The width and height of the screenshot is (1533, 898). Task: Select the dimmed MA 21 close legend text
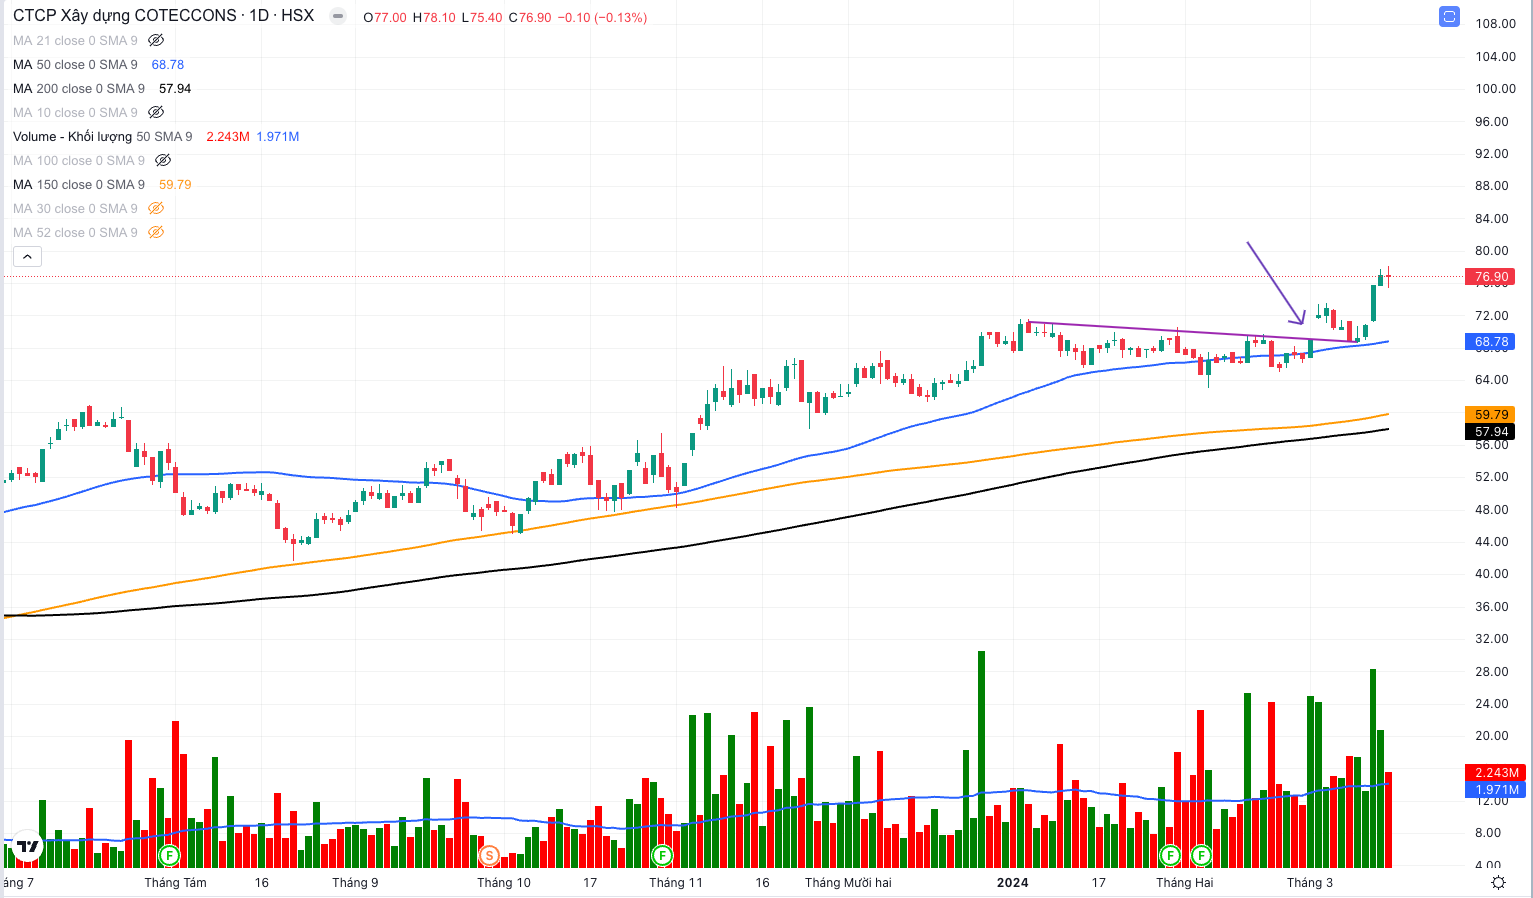click(x=75, y=41)
